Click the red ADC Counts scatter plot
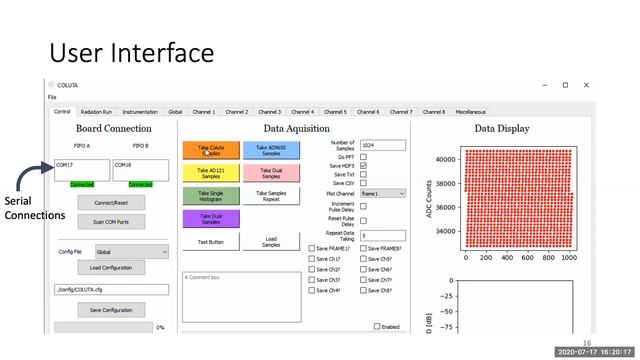640x360 pixels. tap(519, 198)
